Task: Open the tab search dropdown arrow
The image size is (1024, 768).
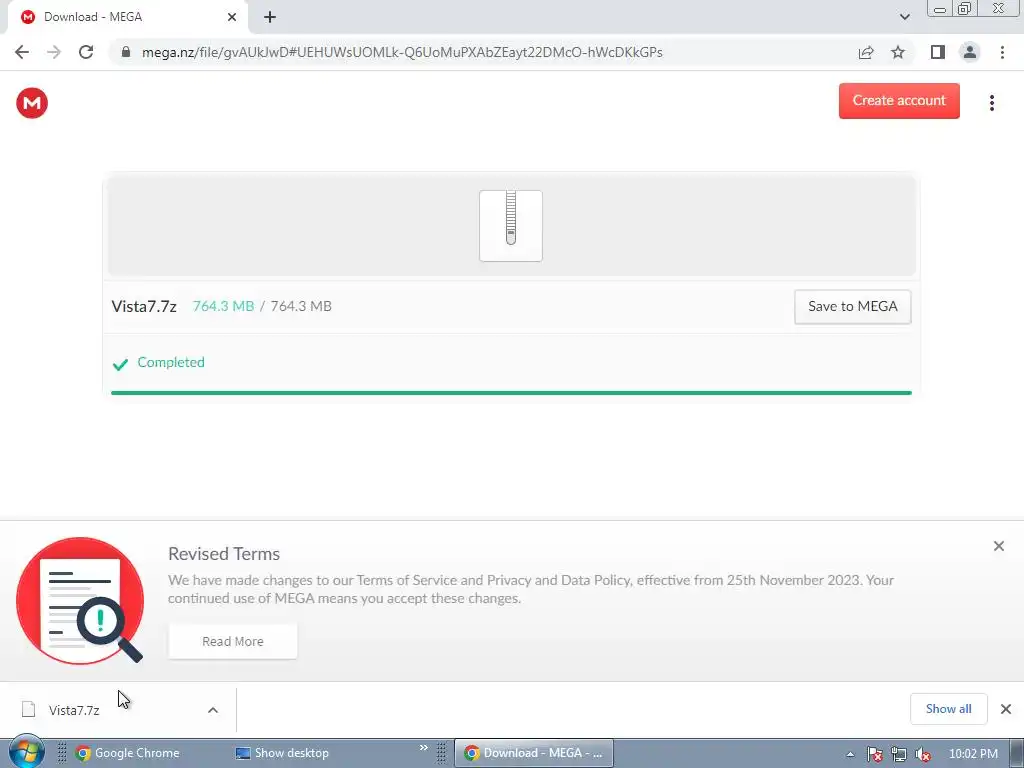Action: [x=904, y=17]
